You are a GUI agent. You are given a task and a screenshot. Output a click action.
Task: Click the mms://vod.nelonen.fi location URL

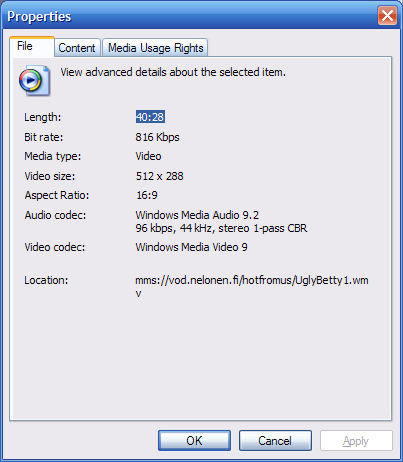coord(252,287)
